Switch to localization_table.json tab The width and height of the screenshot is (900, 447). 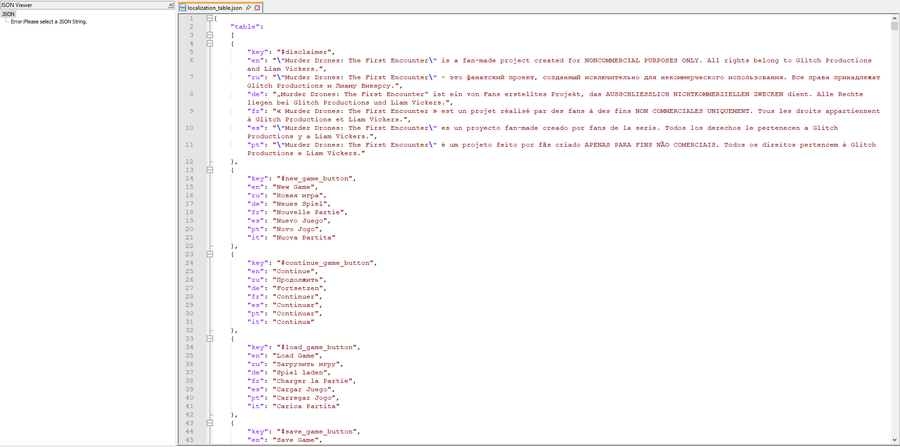coord(215,8)
